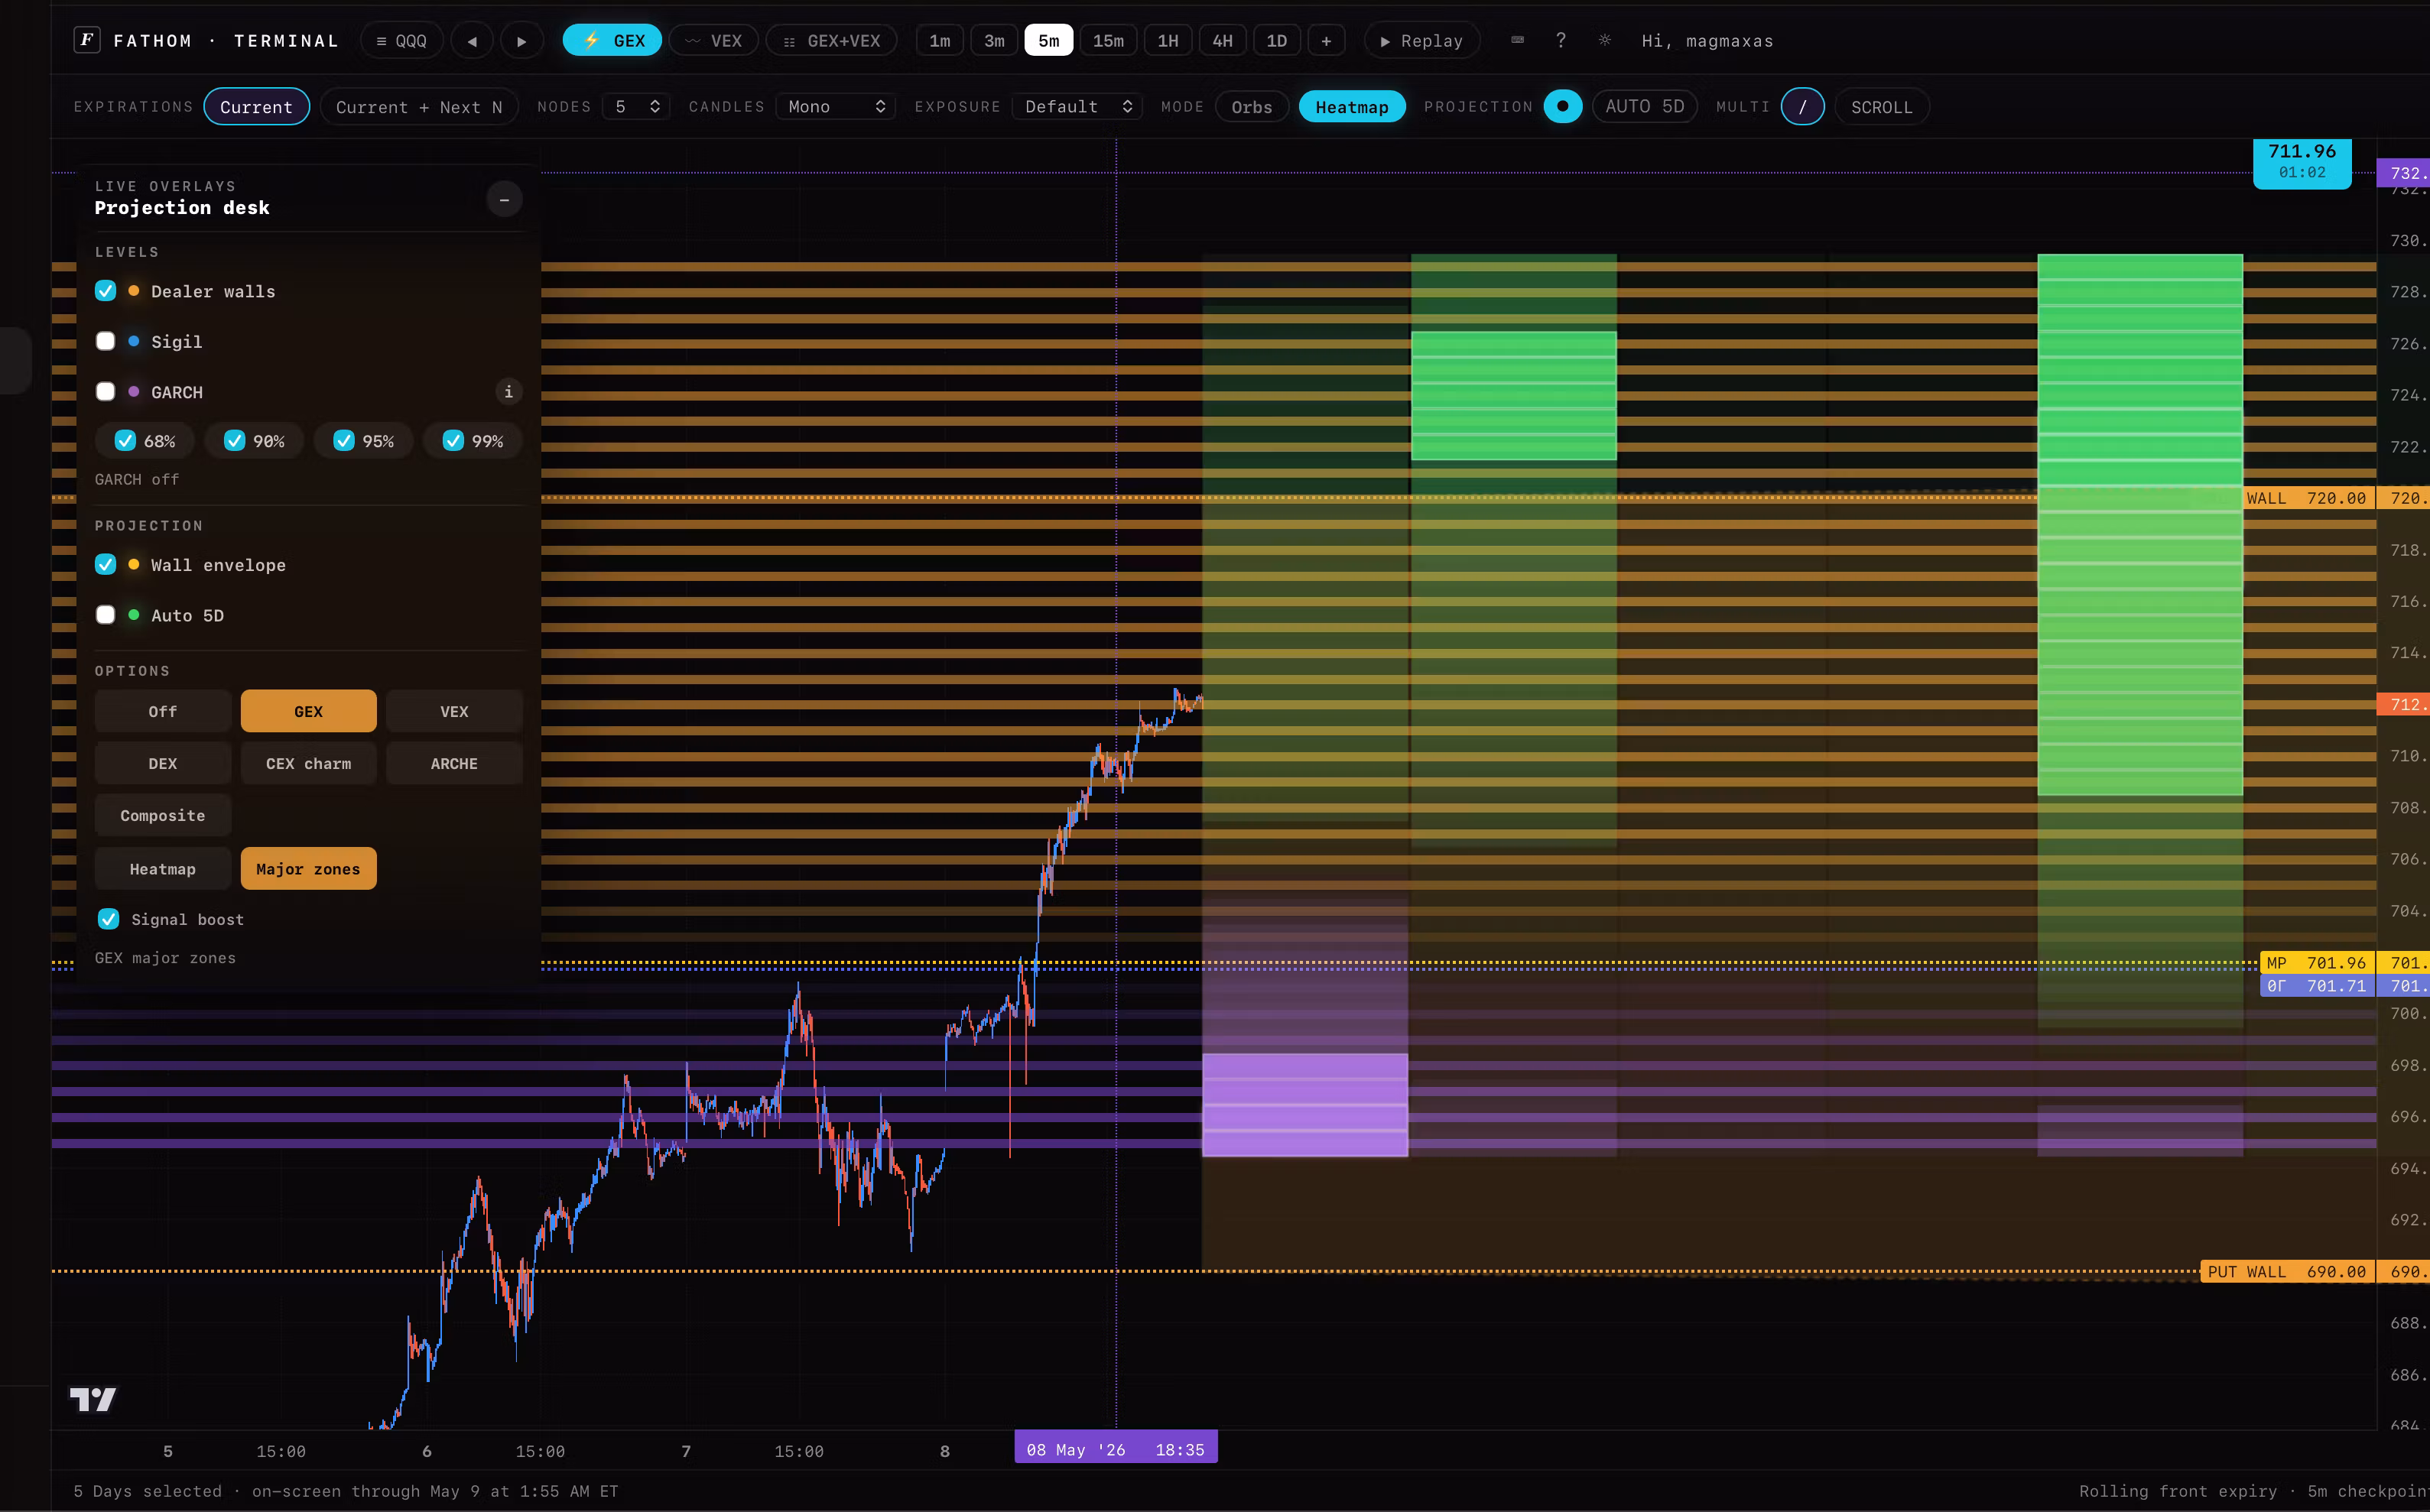Open help via the question mark icon
Screen dimensions: 2430x1512
coord(1561,40)
